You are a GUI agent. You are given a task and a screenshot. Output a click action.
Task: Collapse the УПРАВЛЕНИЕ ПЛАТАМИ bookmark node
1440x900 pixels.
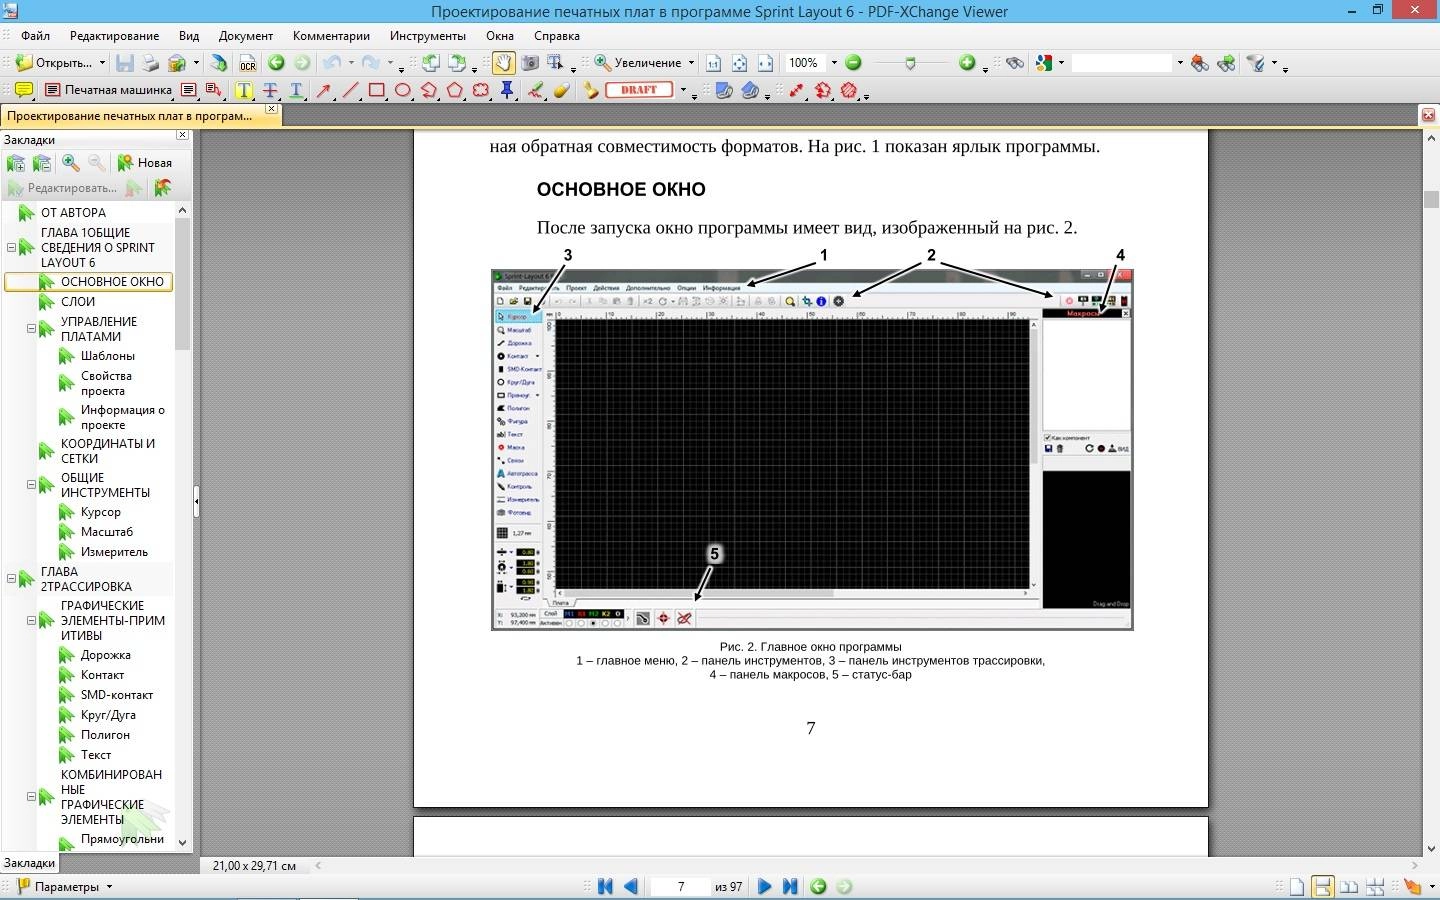31,328
